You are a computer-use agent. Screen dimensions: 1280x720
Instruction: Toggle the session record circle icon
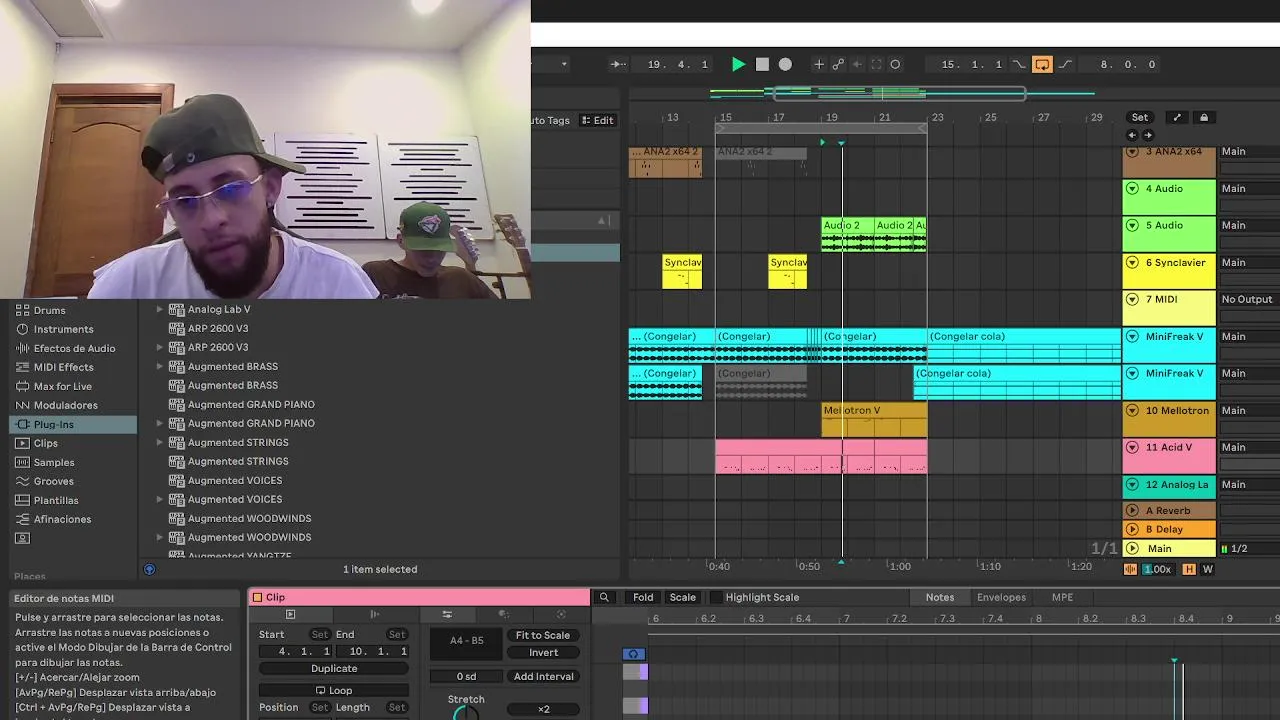pos(895,64)
